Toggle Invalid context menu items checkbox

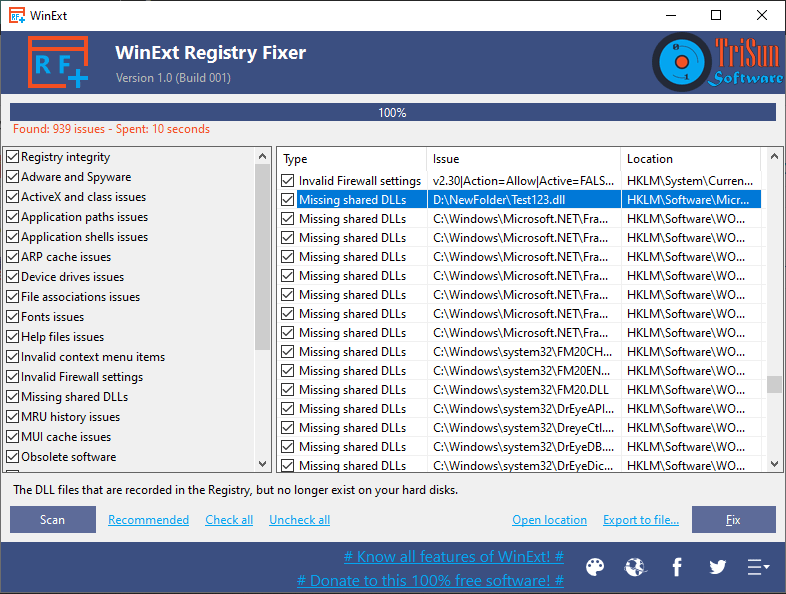(x=13, y=357)
